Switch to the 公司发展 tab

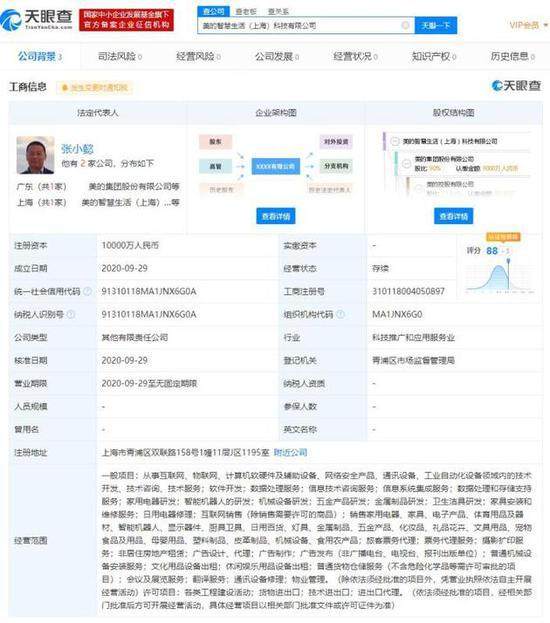tap(277, 56)
